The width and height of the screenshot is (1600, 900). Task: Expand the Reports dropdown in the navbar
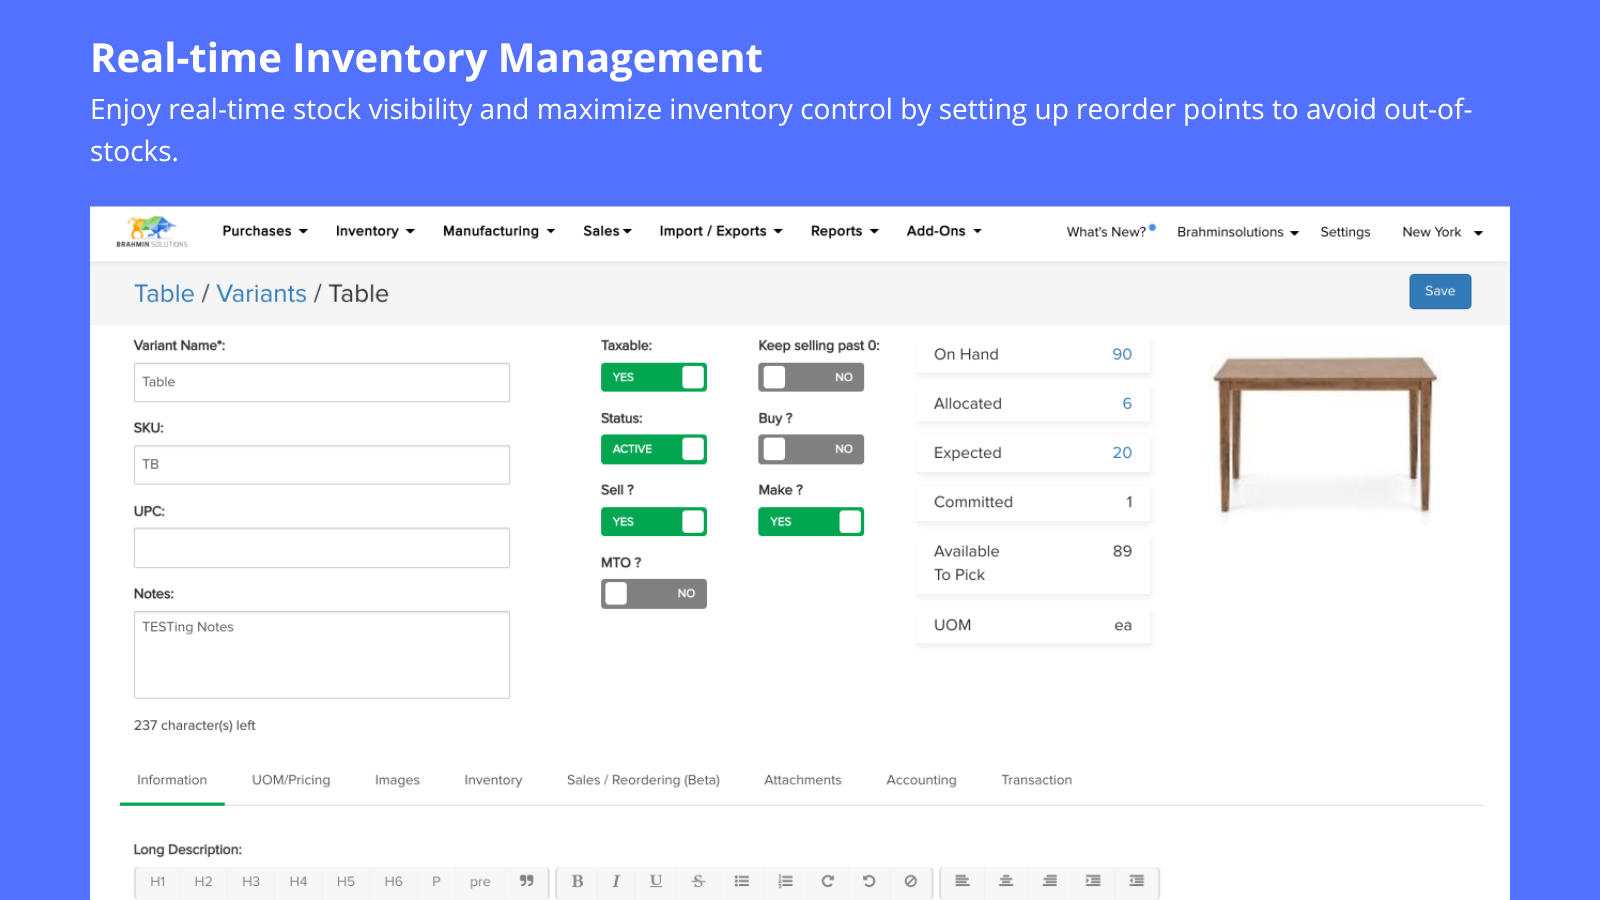click(x=844, y=231)
